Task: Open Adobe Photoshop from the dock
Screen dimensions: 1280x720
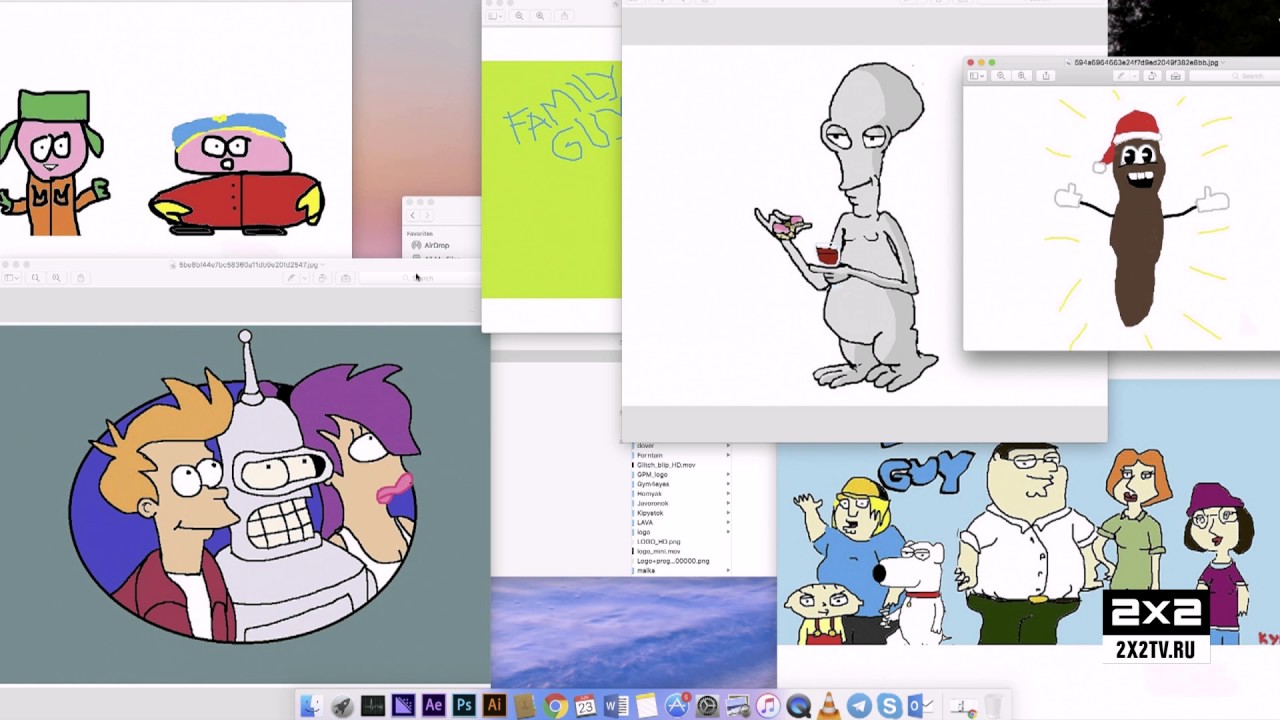Action: pos(464,706)
